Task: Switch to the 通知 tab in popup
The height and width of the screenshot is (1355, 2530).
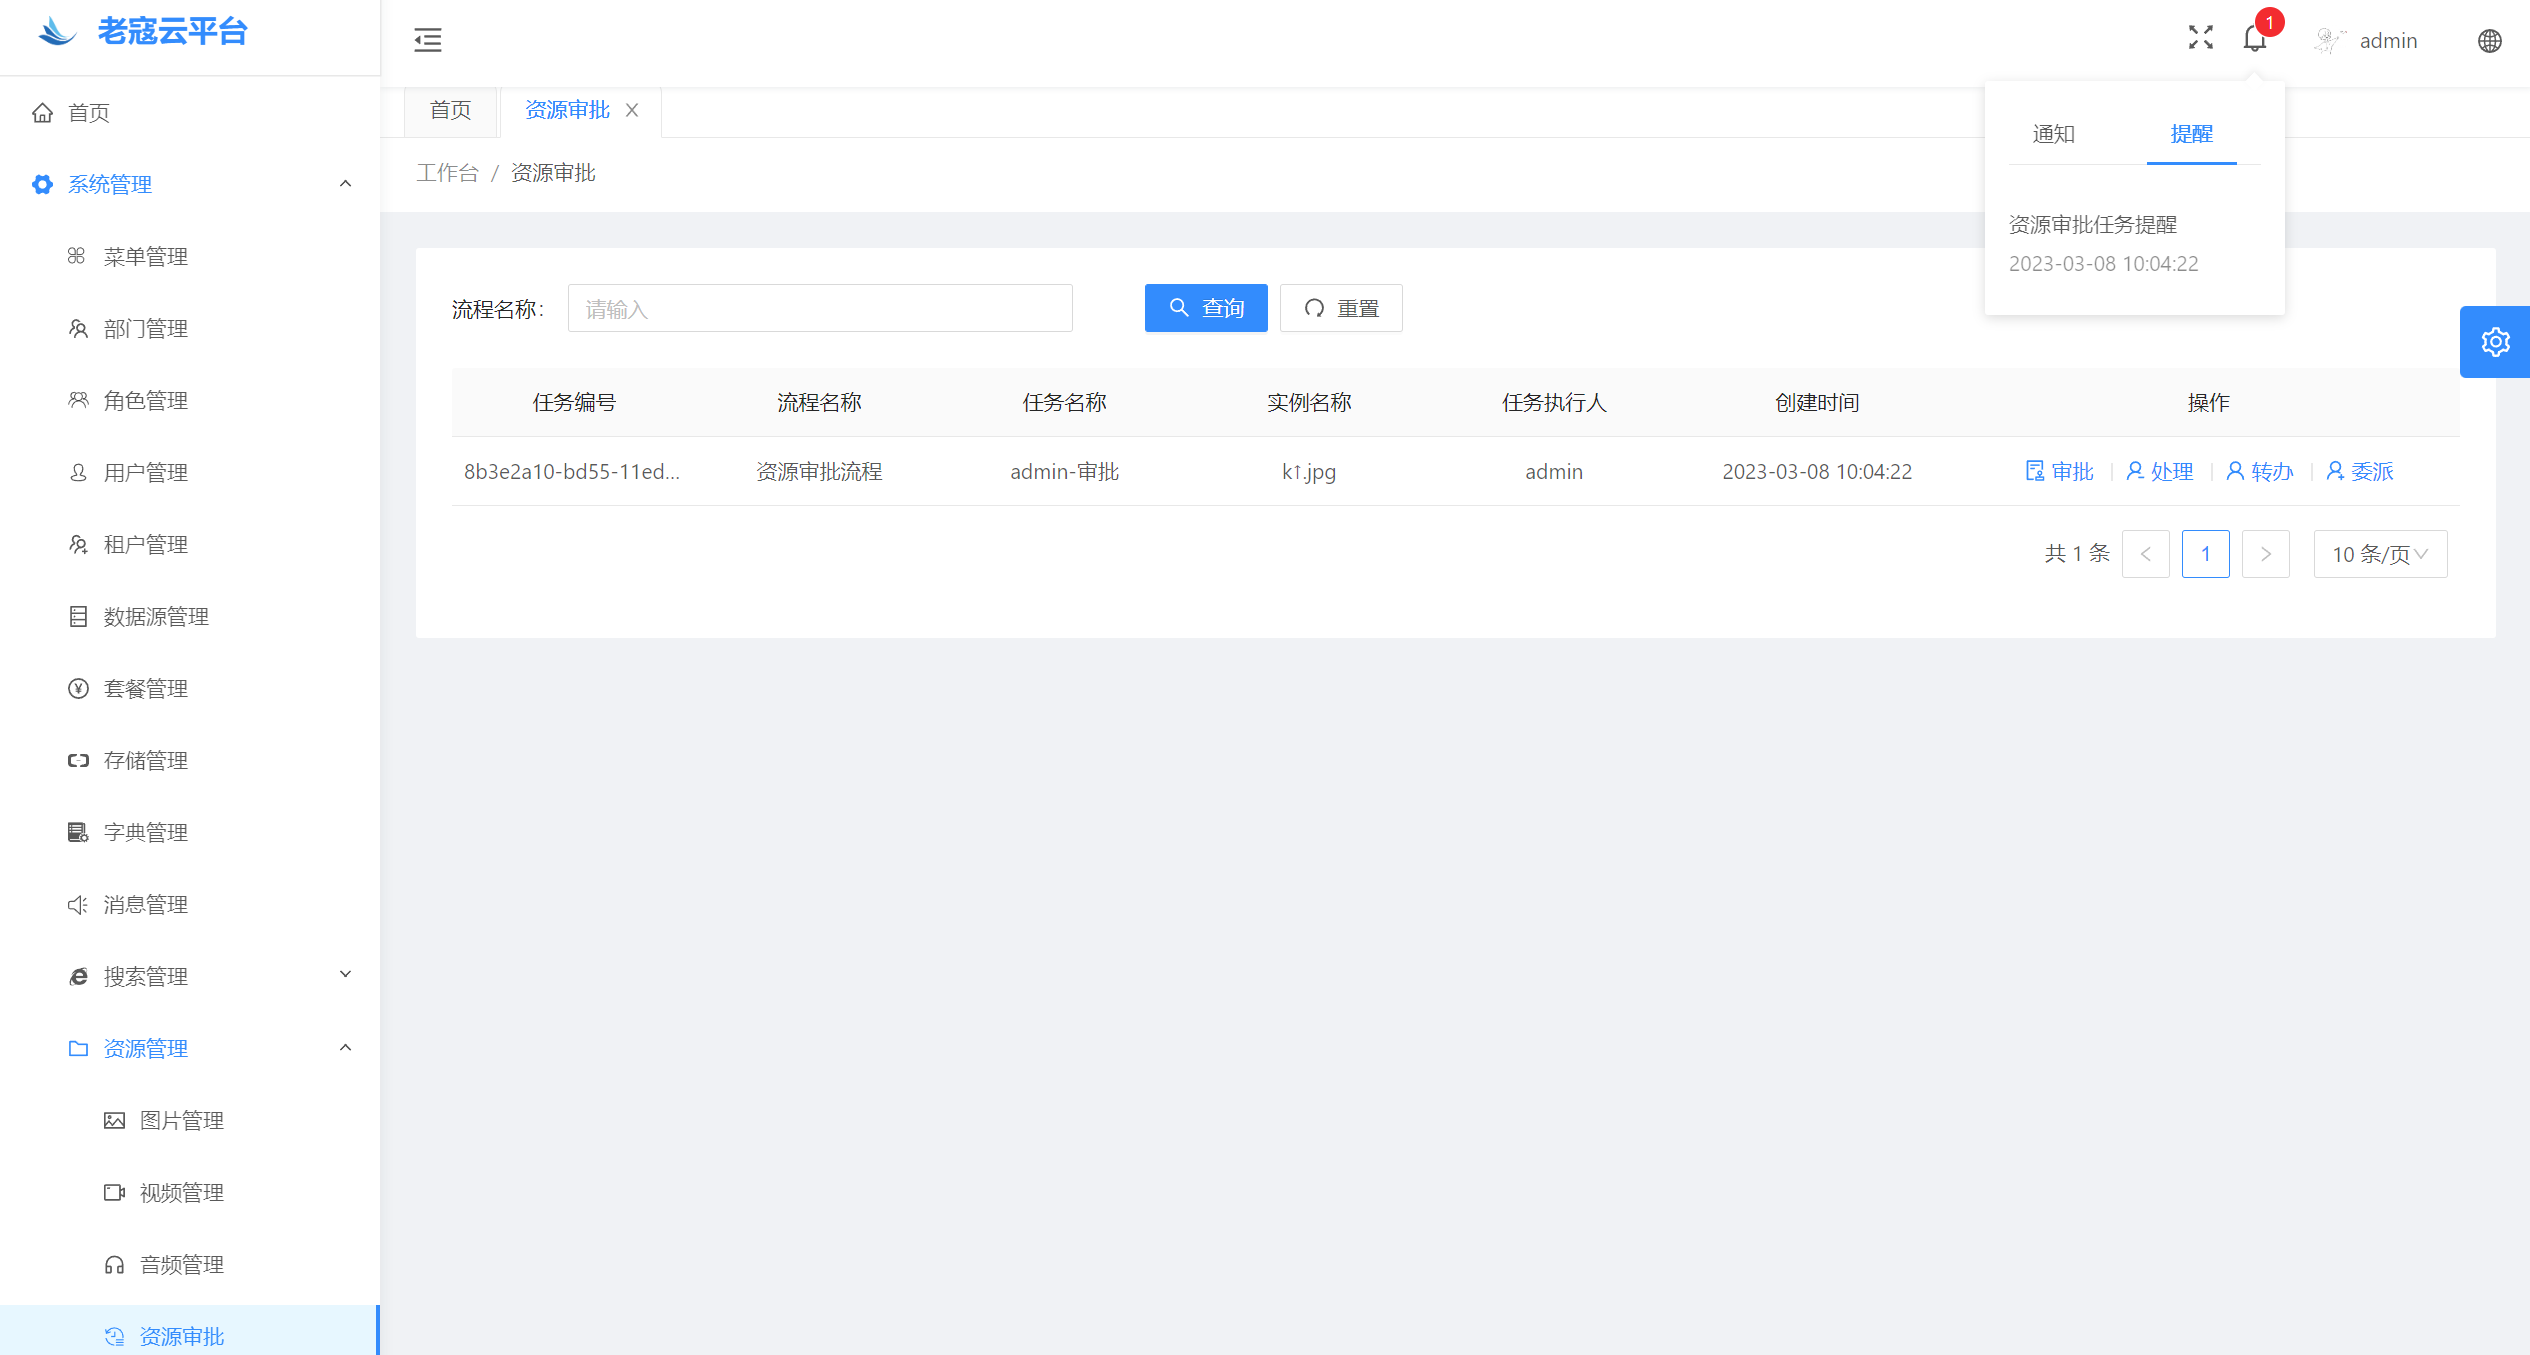Action: point(2054,134)
